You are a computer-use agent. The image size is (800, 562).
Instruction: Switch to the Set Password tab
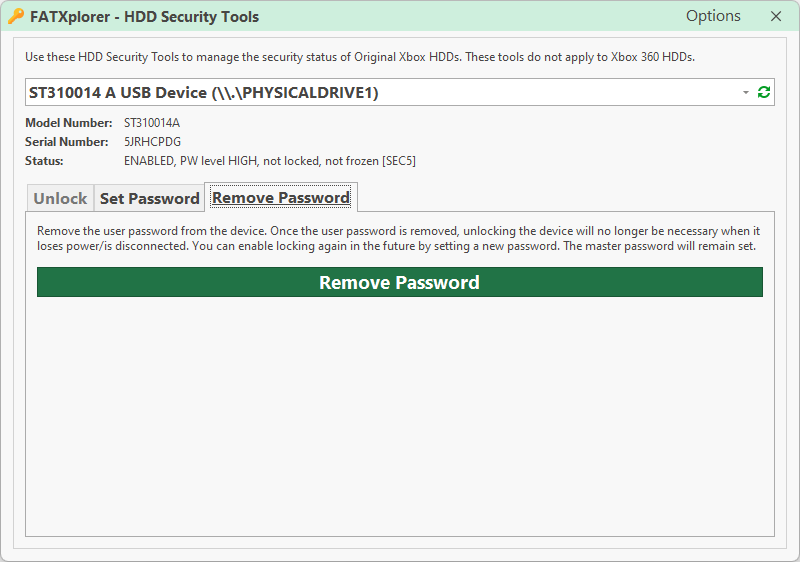coord(149,198)
